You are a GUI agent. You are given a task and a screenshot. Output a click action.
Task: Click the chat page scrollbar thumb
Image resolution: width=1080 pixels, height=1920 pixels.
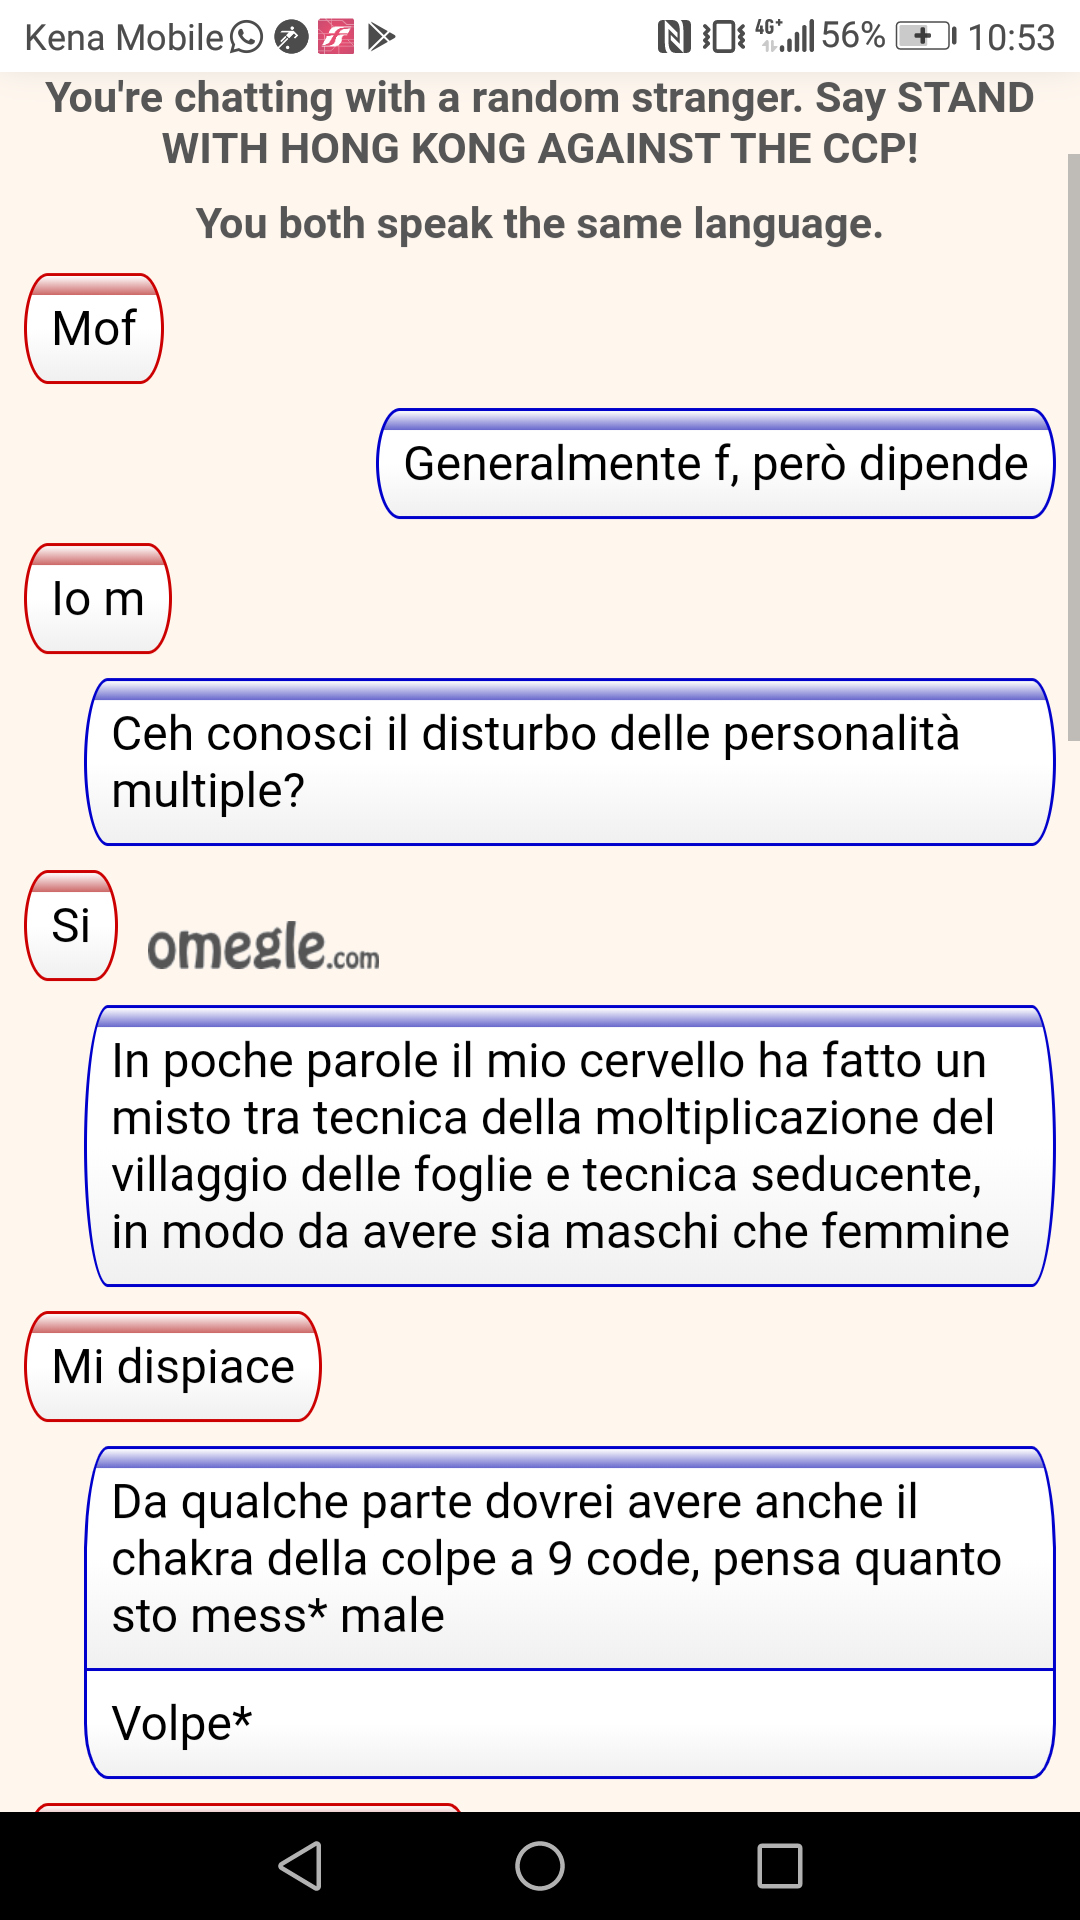pos(1073,447)
